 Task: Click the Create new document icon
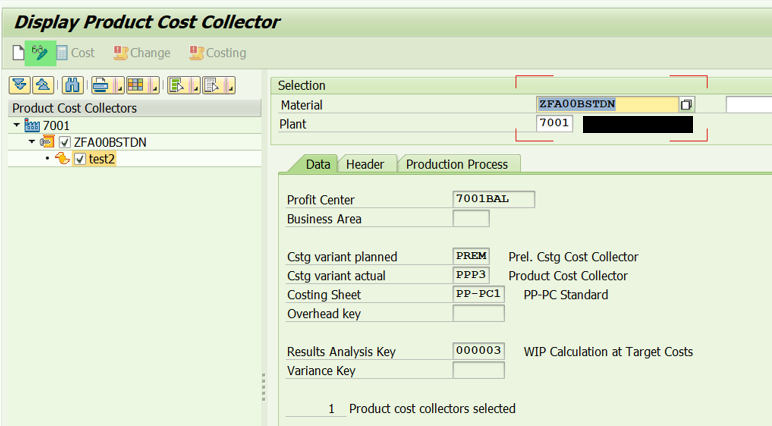pyautogui.click(x=18, y=52)
